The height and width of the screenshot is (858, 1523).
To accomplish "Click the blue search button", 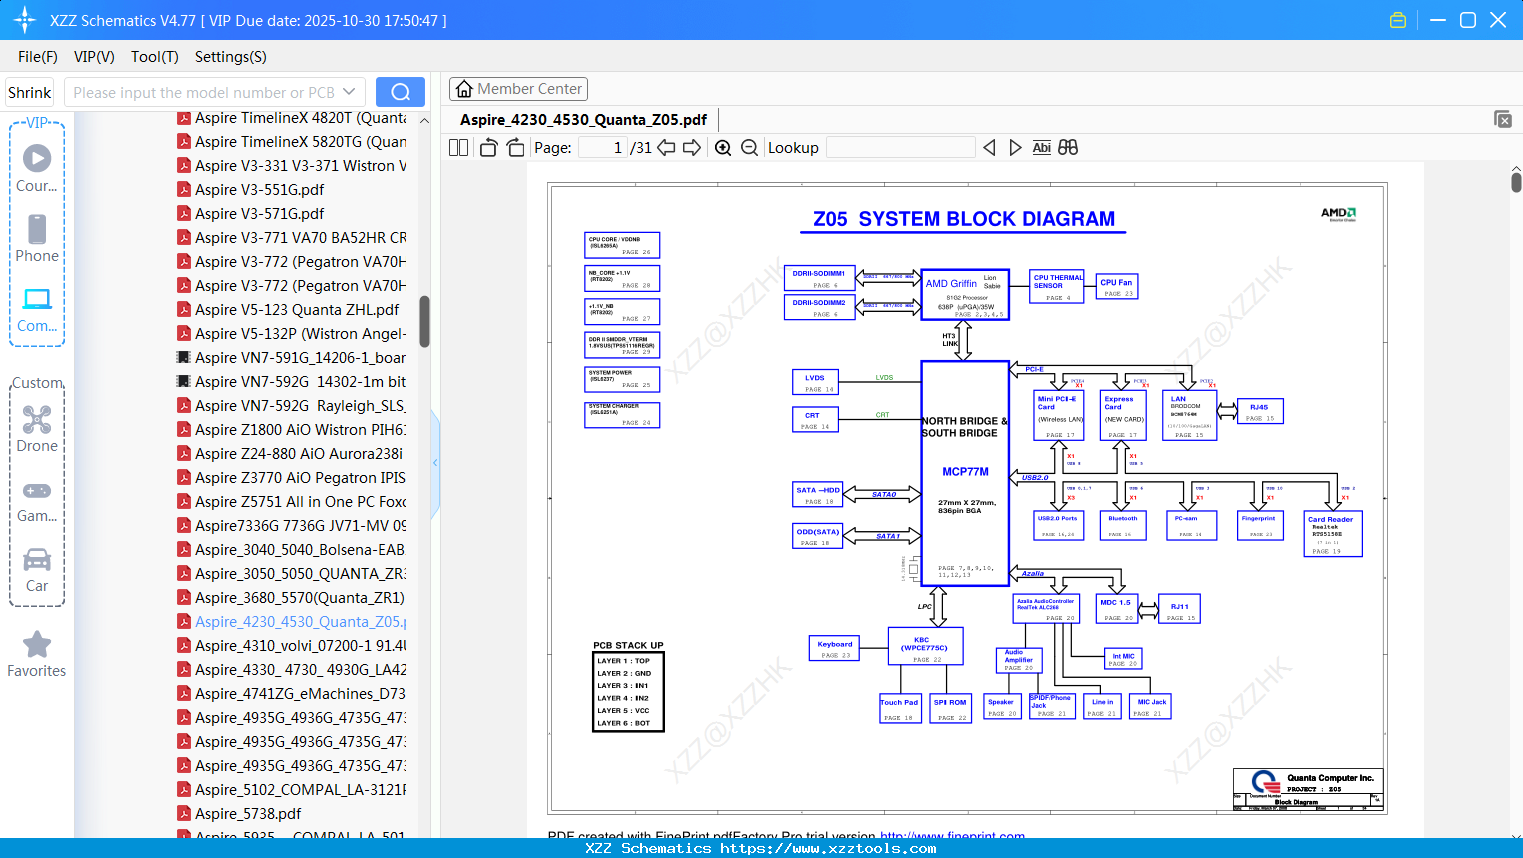I will 400,92.
